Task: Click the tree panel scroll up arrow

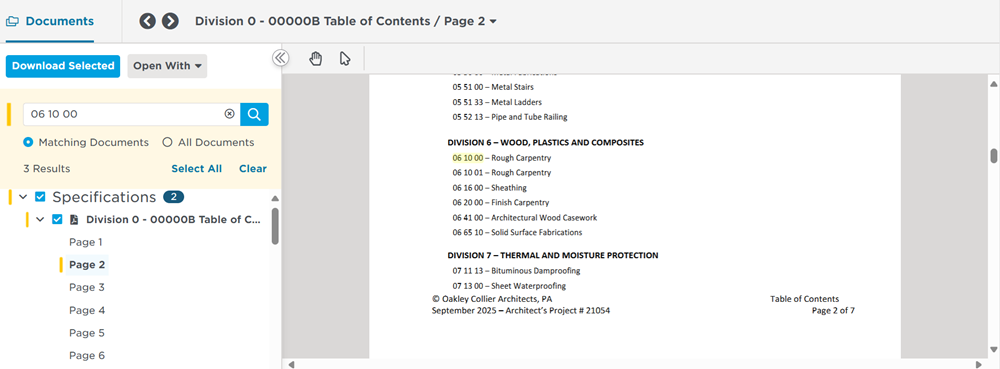Action: (275, 198)
